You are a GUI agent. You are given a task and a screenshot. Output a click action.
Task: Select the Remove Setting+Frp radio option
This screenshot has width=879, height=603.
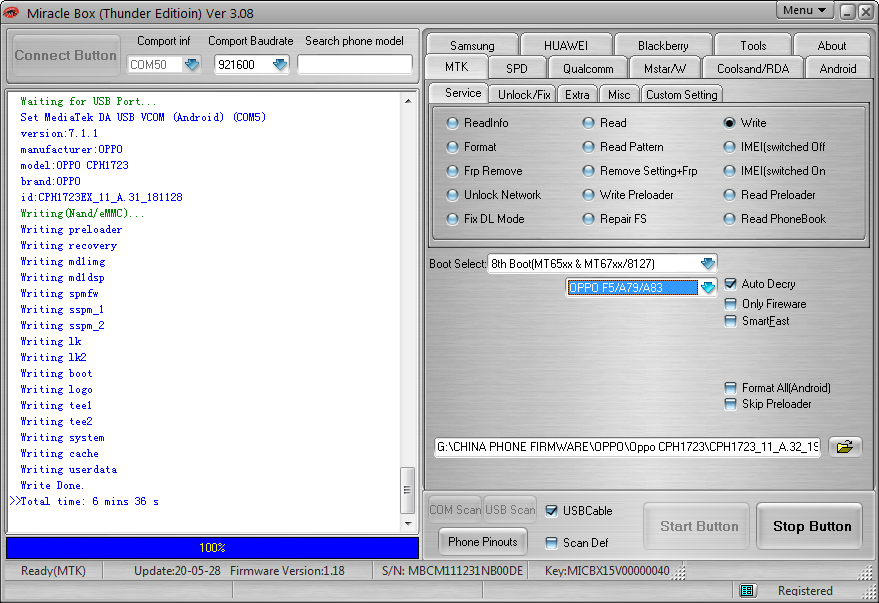click(588, 171)
